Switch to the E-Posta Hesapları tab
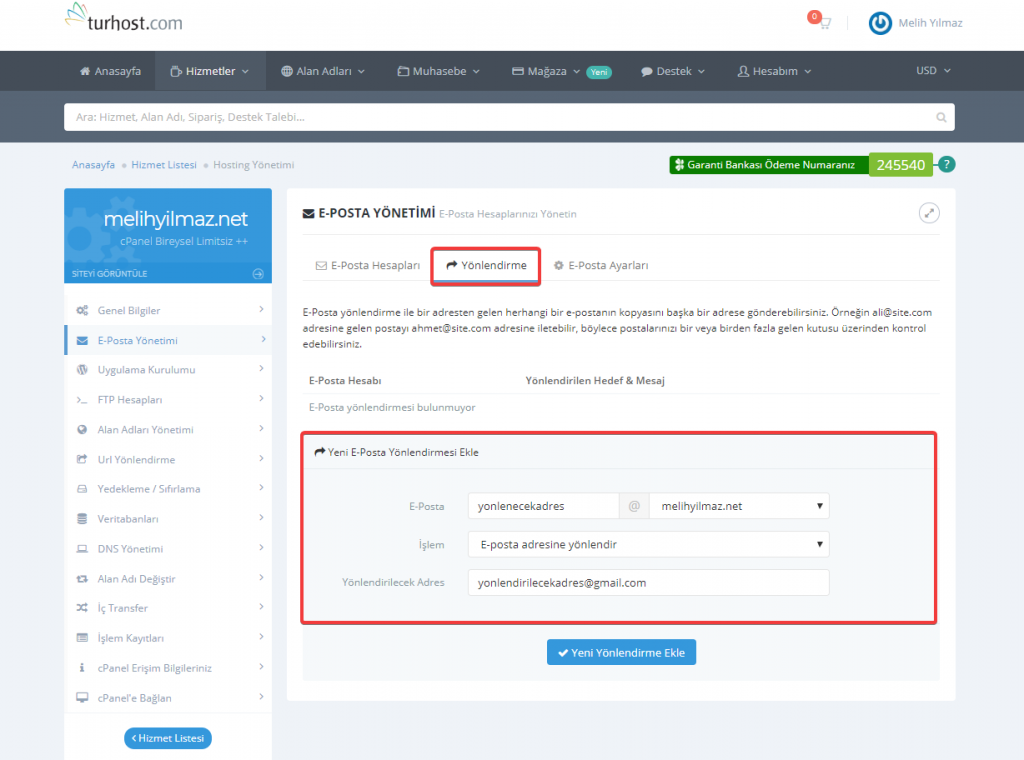The height and width of the screenshot is (760, 1024). [367, 266]
